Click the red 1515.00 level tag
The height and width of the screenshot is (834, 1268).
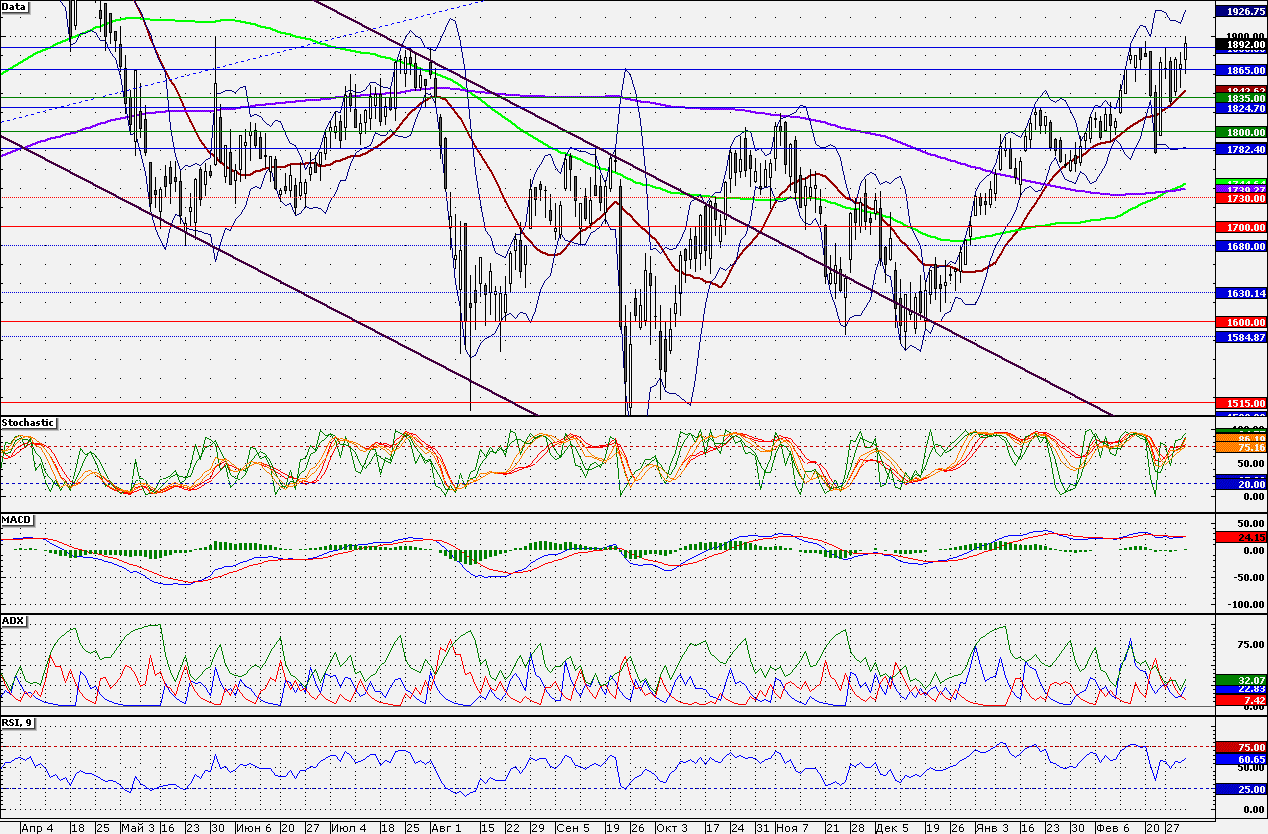coord(1240,402)
